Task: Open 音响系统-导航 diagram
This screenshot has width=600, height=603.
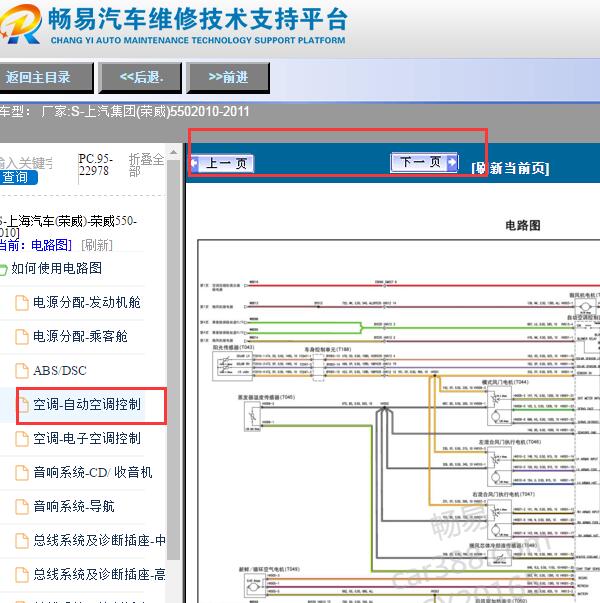Action: pos(73,506)
